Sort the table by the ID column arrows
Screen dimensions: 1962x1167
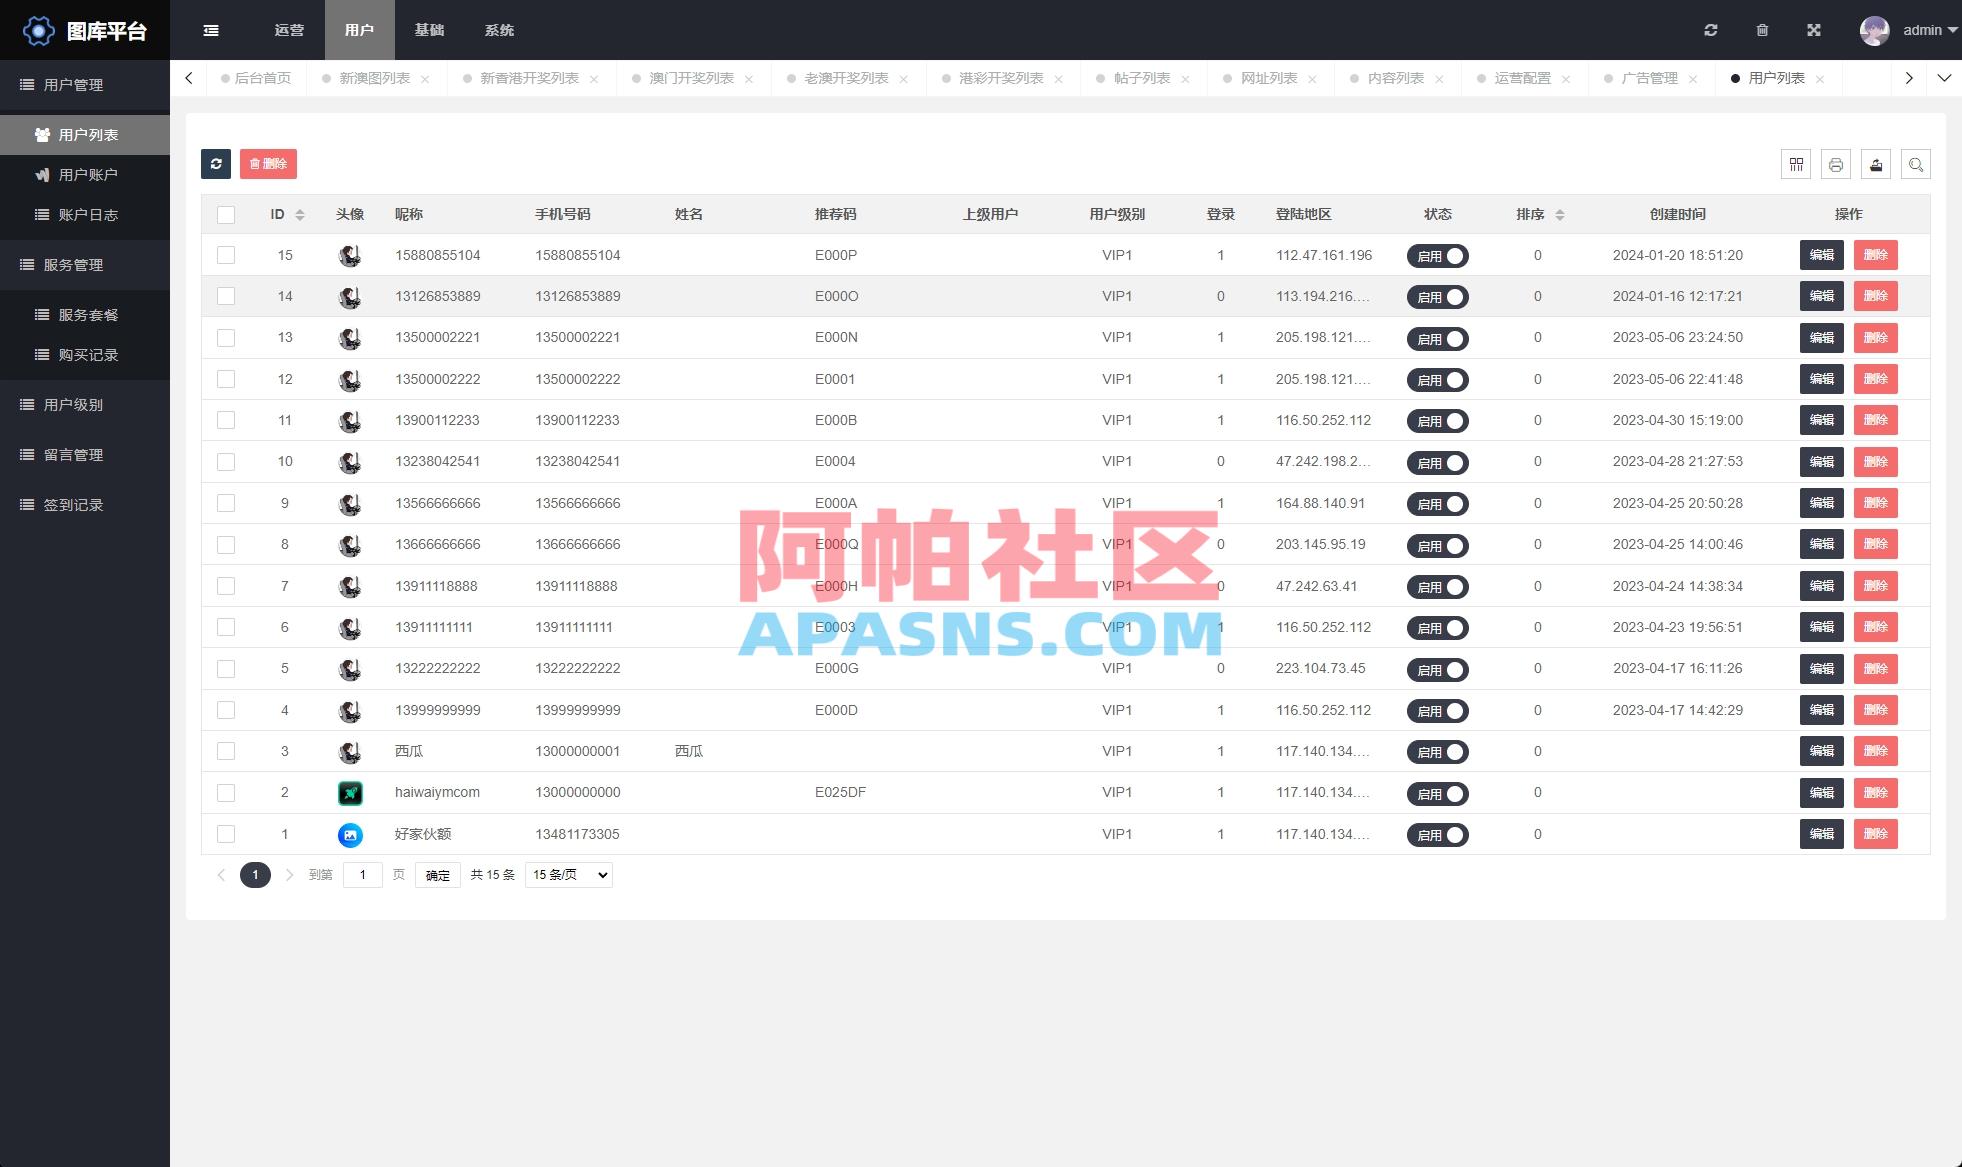point(300,214)
